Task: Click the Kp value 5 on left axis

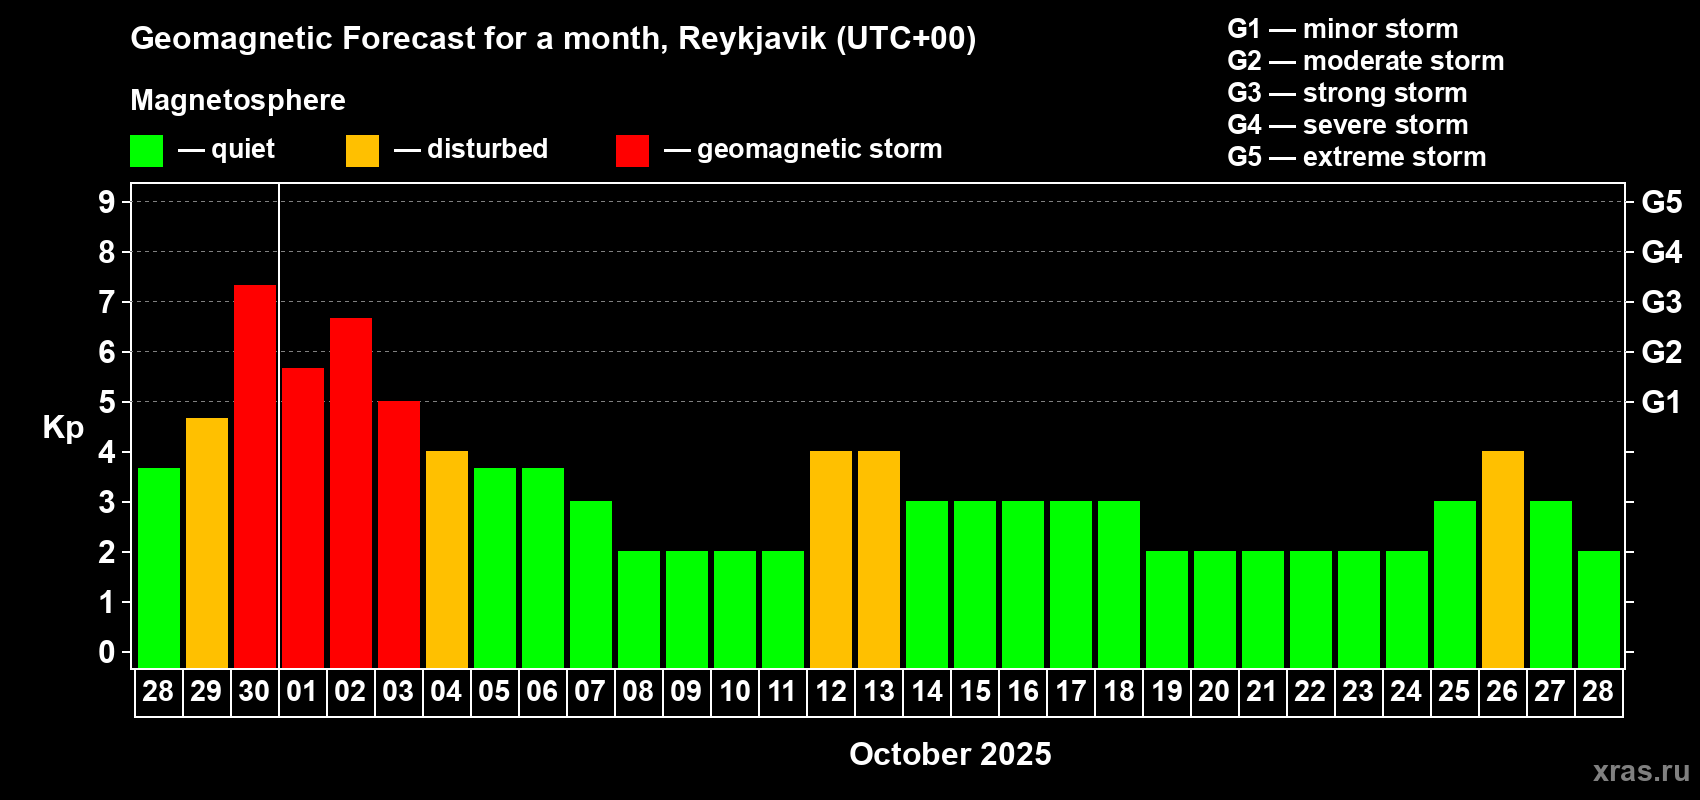Action: (107, 402)
